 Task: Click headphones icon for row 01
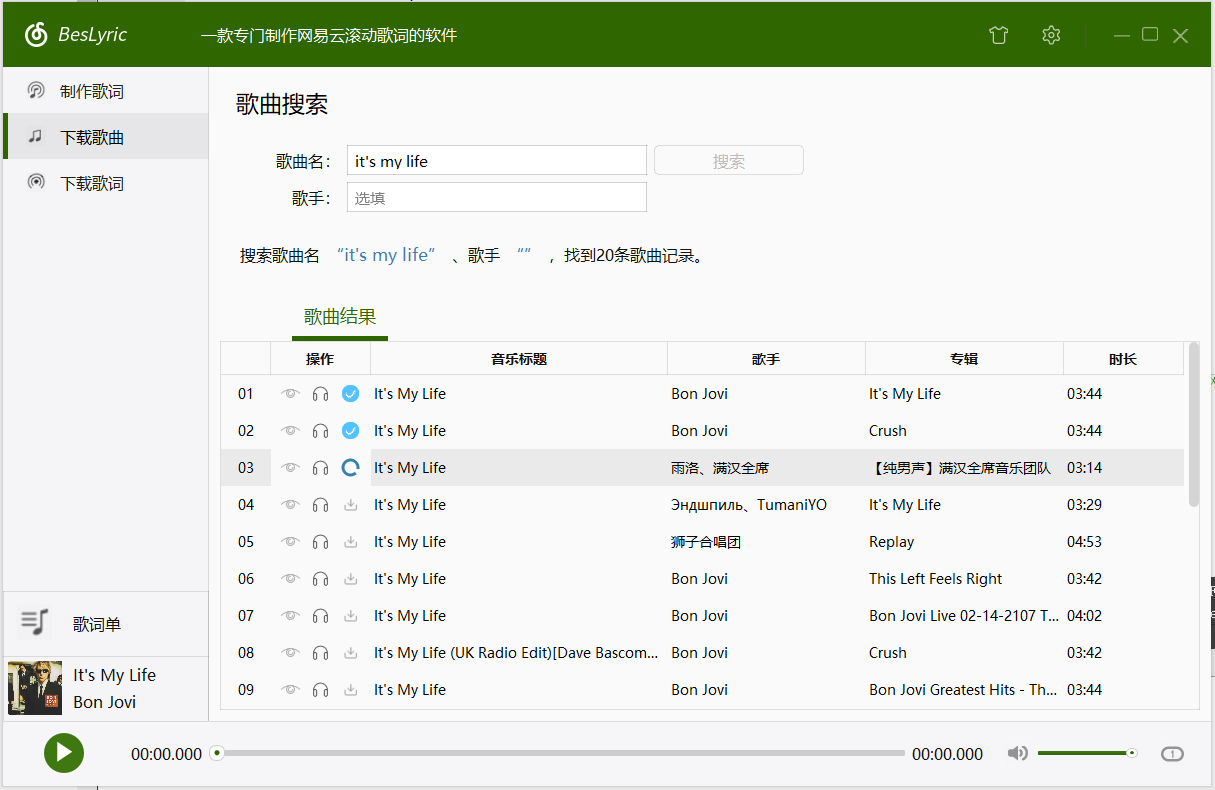(320, 394)
